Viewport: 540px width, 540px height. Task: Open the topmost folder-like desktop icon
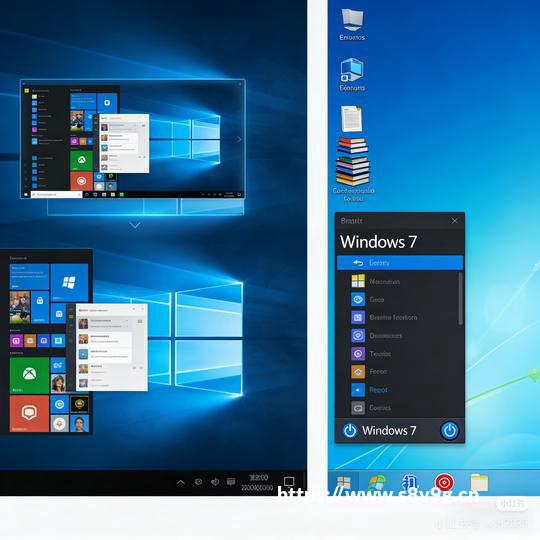pos(352,20)
